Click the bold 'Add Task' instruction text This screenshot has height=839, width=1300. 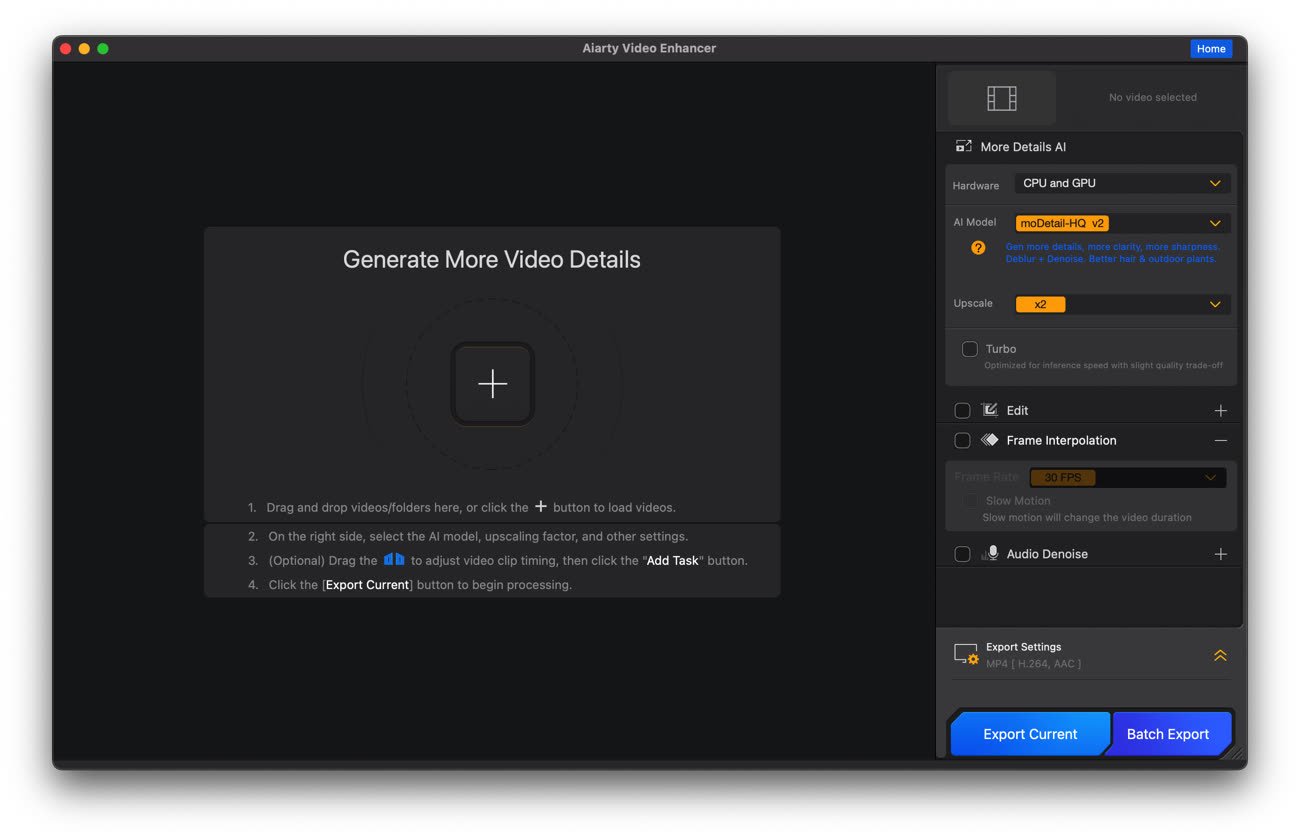673,561
